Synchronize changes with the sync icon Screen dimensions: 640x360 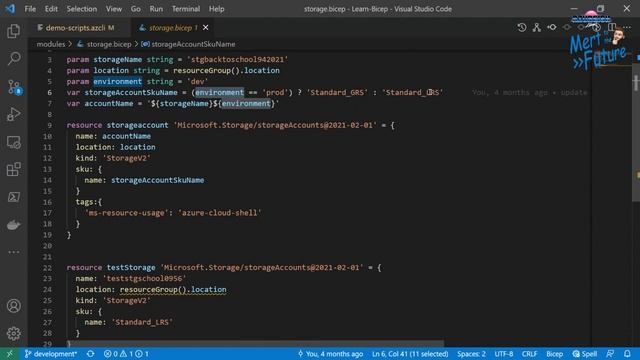91,354
